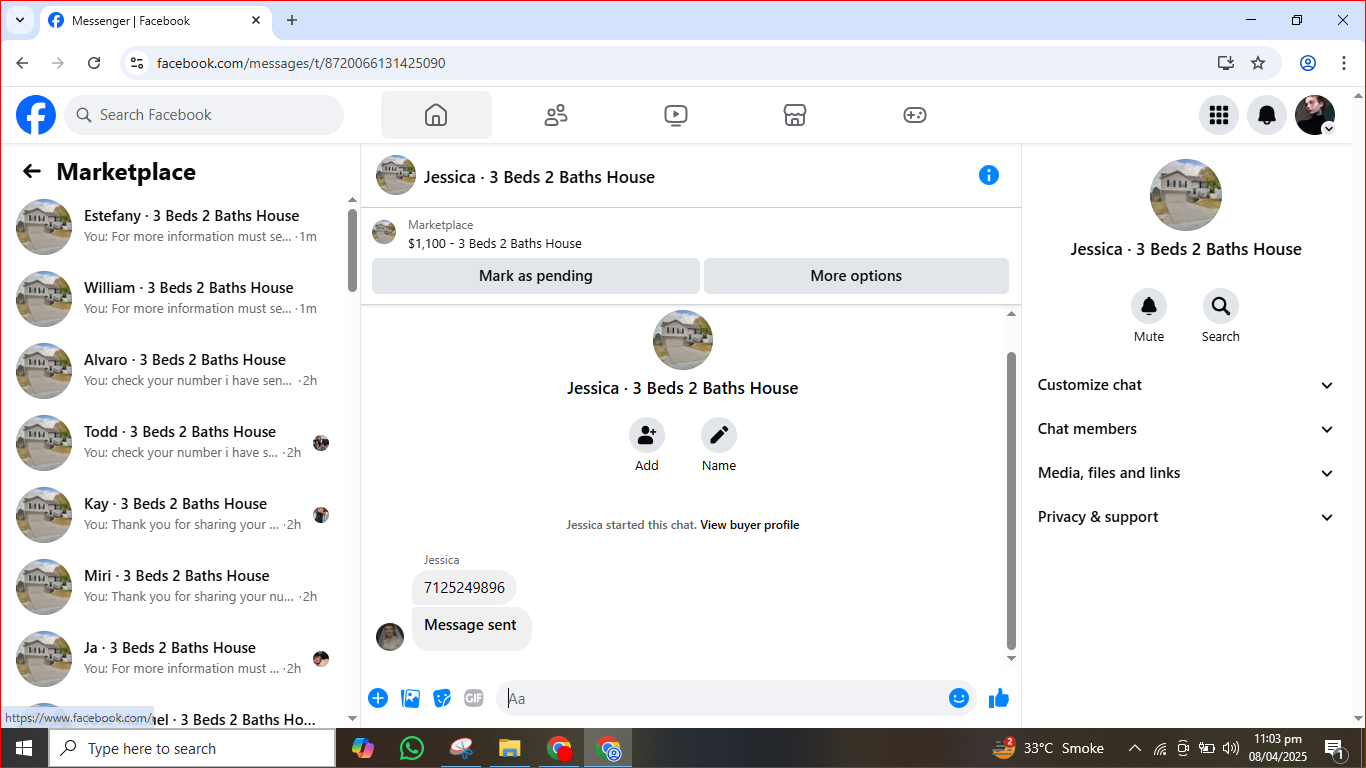Open the account profile picture menu

[x=1315, y=115]
